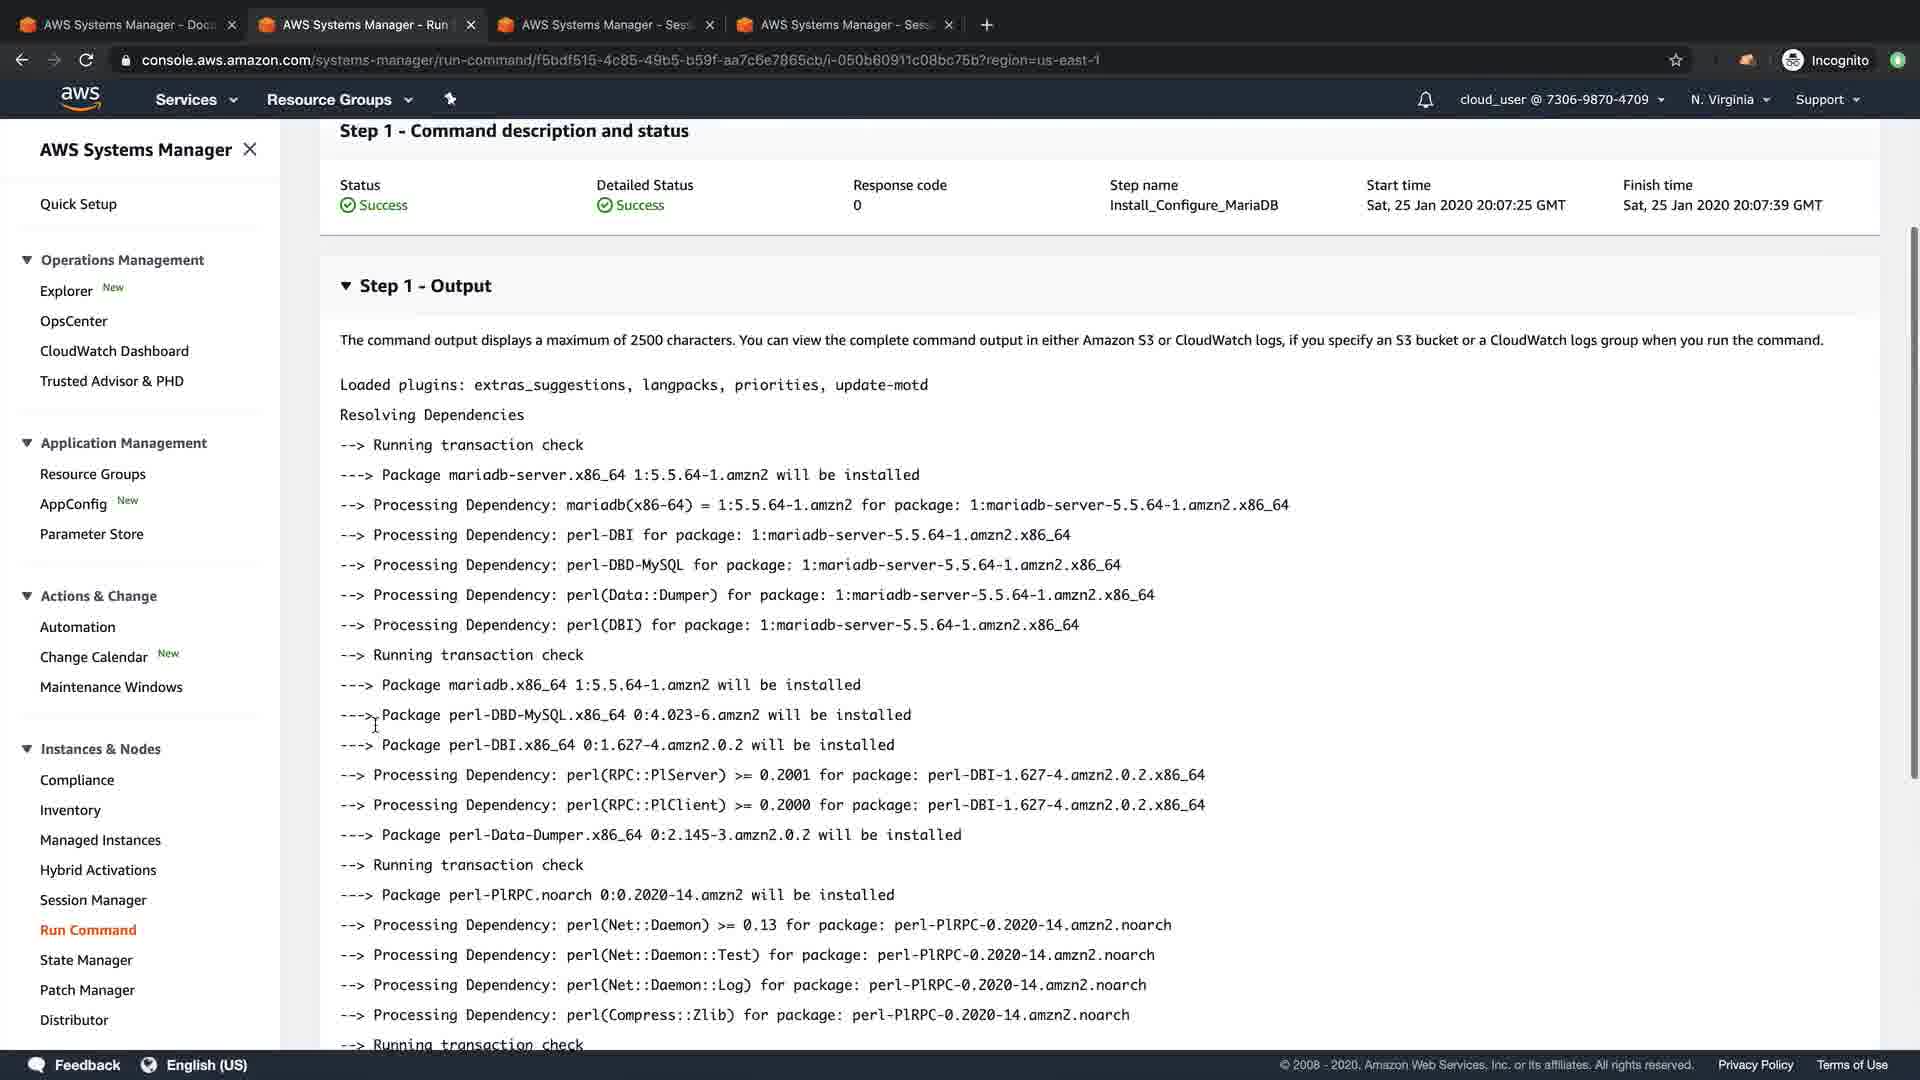The image size is (1920, 1080).
Task: Open the Resource Groups dropdown
Action: [x=339, y=100]
